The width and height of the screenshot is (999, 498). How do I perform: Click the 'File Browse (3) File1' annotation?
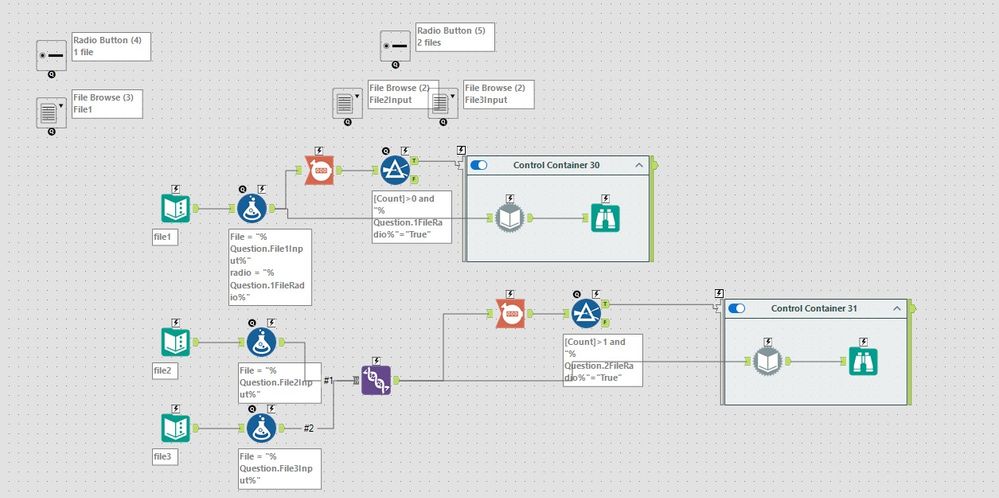pyautogui.click(x=107, y=104)
